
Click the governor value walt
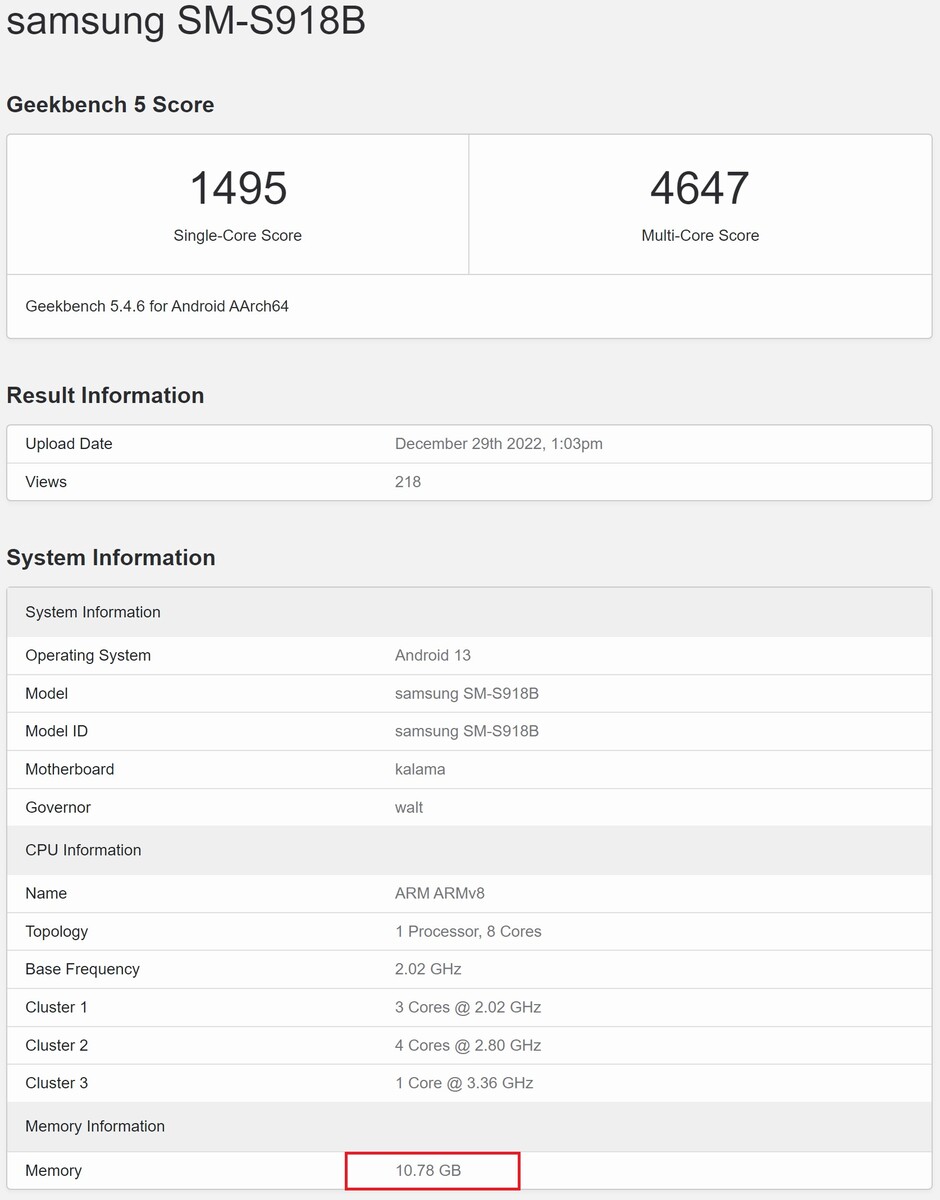click(x=409, y=807)
